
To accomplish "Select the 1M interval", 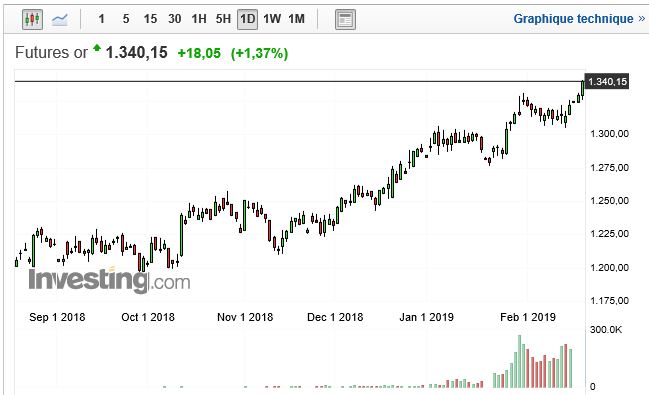I will pos(296,19).
